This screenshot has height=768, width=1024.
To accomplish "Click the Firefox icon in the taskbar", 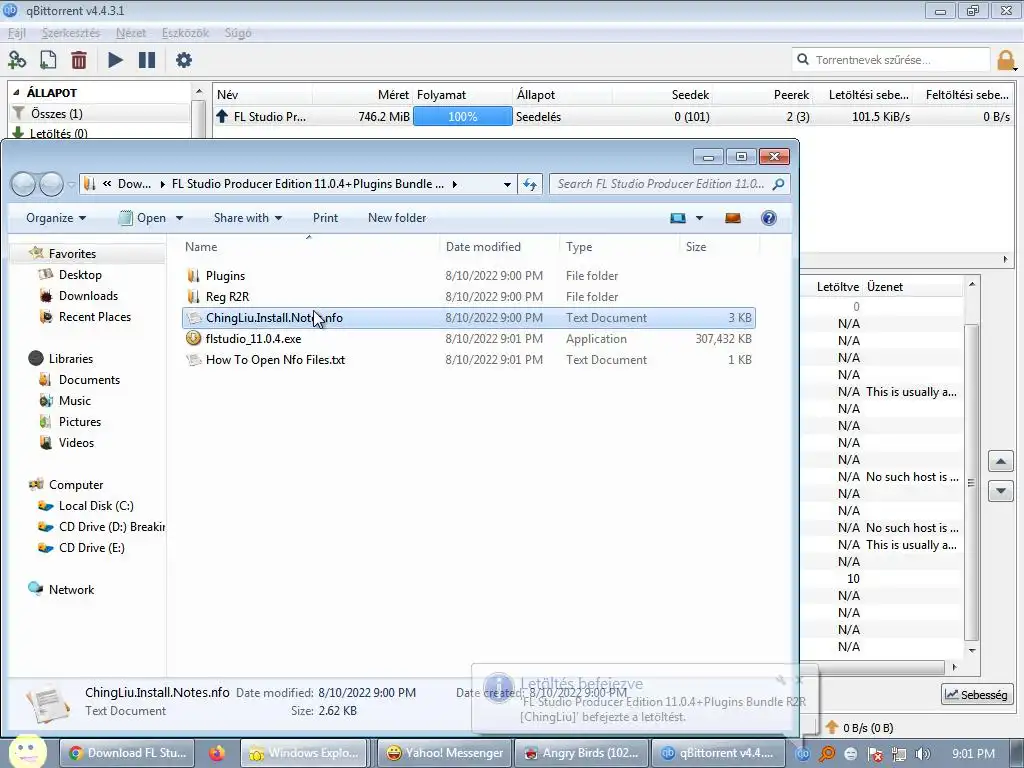I will coord(217,753).
